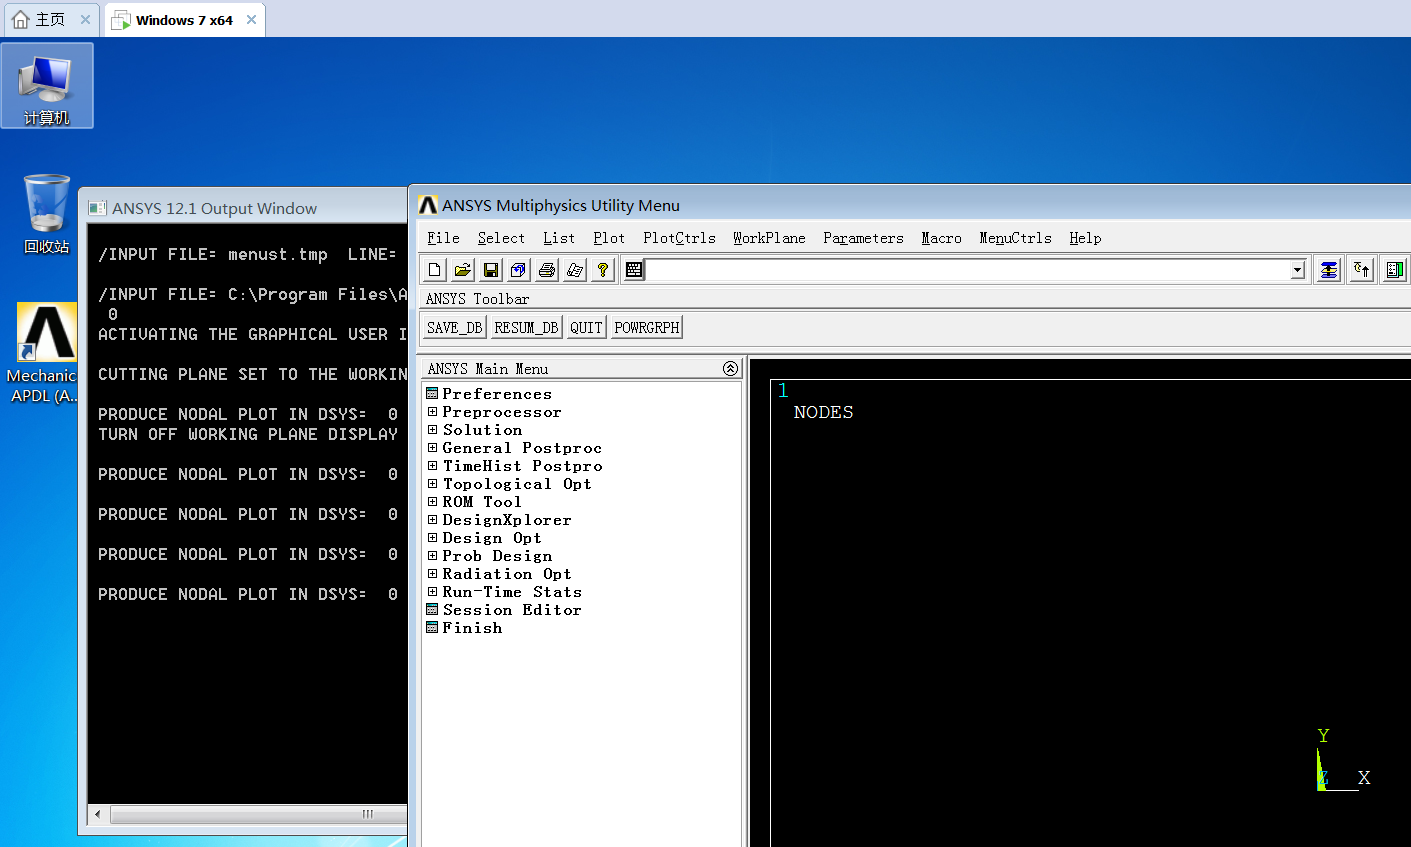Image resolution: width=1411 pixels, height=847 pixels.
Task: Click the Raise Hidden icon
Action: click(x=1329, y=269)
